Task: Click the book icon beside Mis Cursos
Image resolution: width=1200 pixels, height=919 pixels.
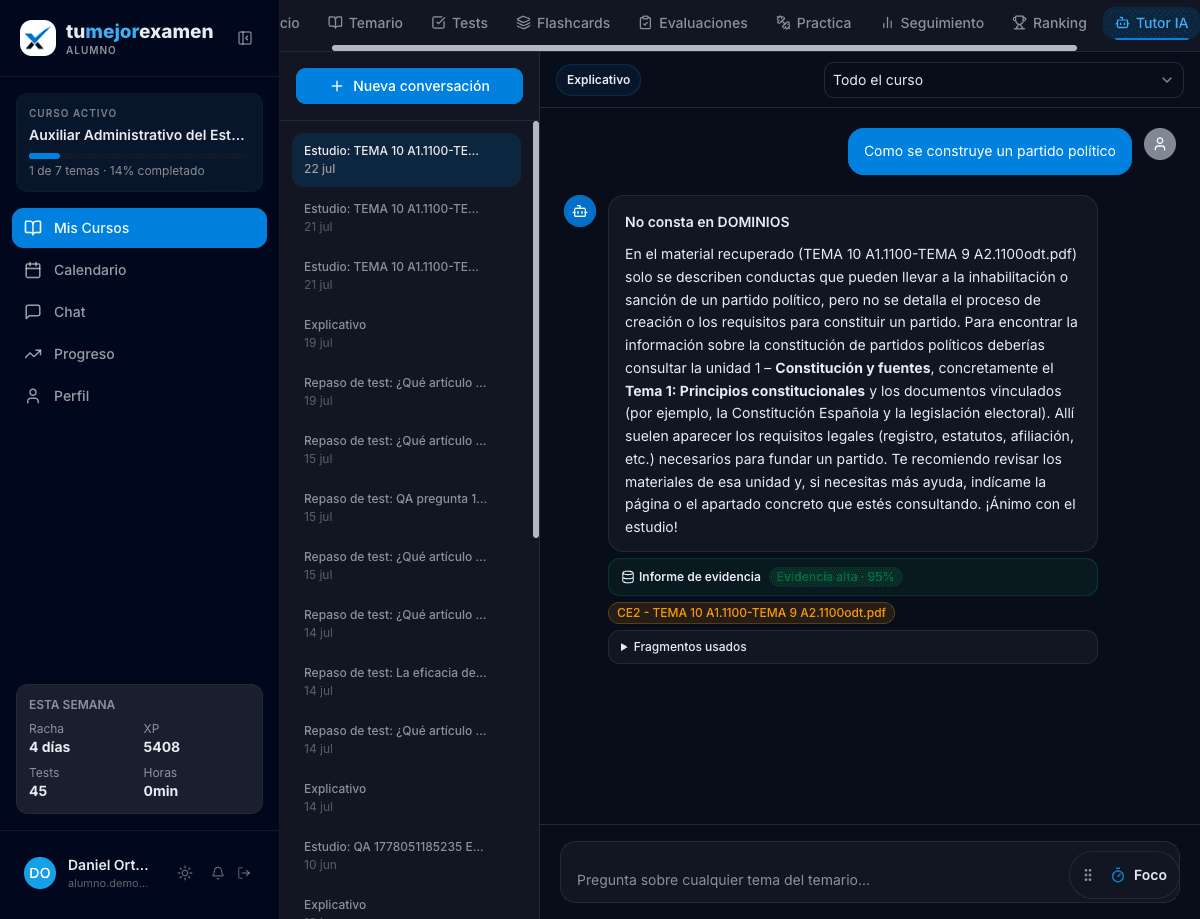Action: coord(33,228)
